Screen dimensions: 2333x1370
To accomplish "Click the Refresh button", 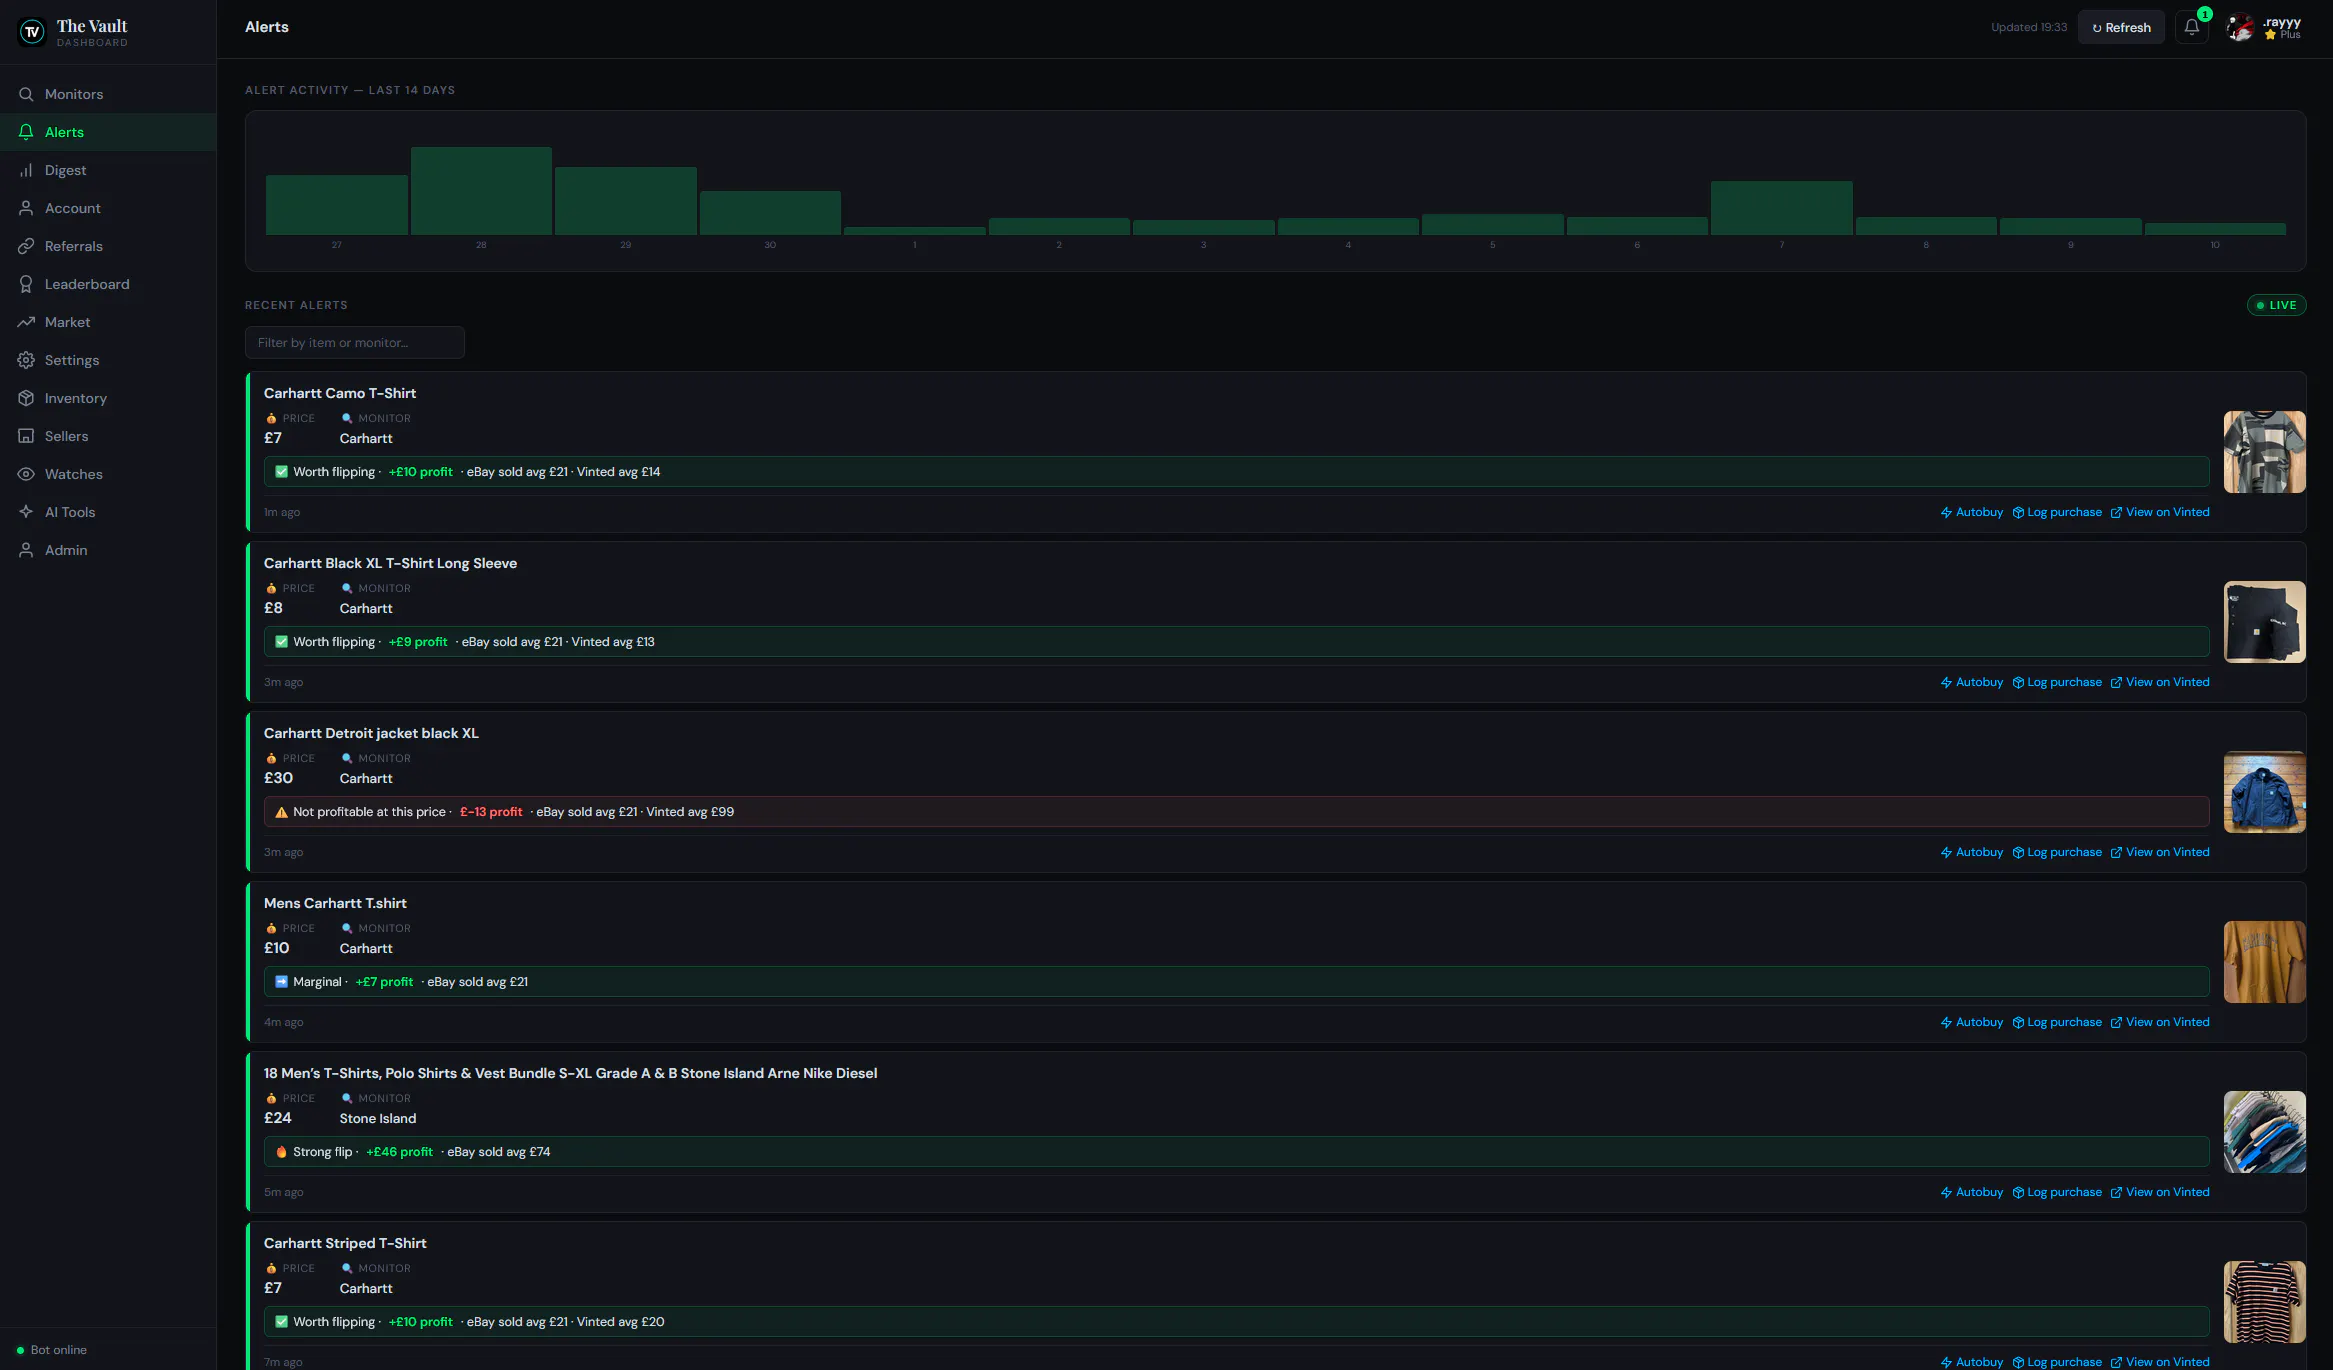I will tap(2121, 27).
